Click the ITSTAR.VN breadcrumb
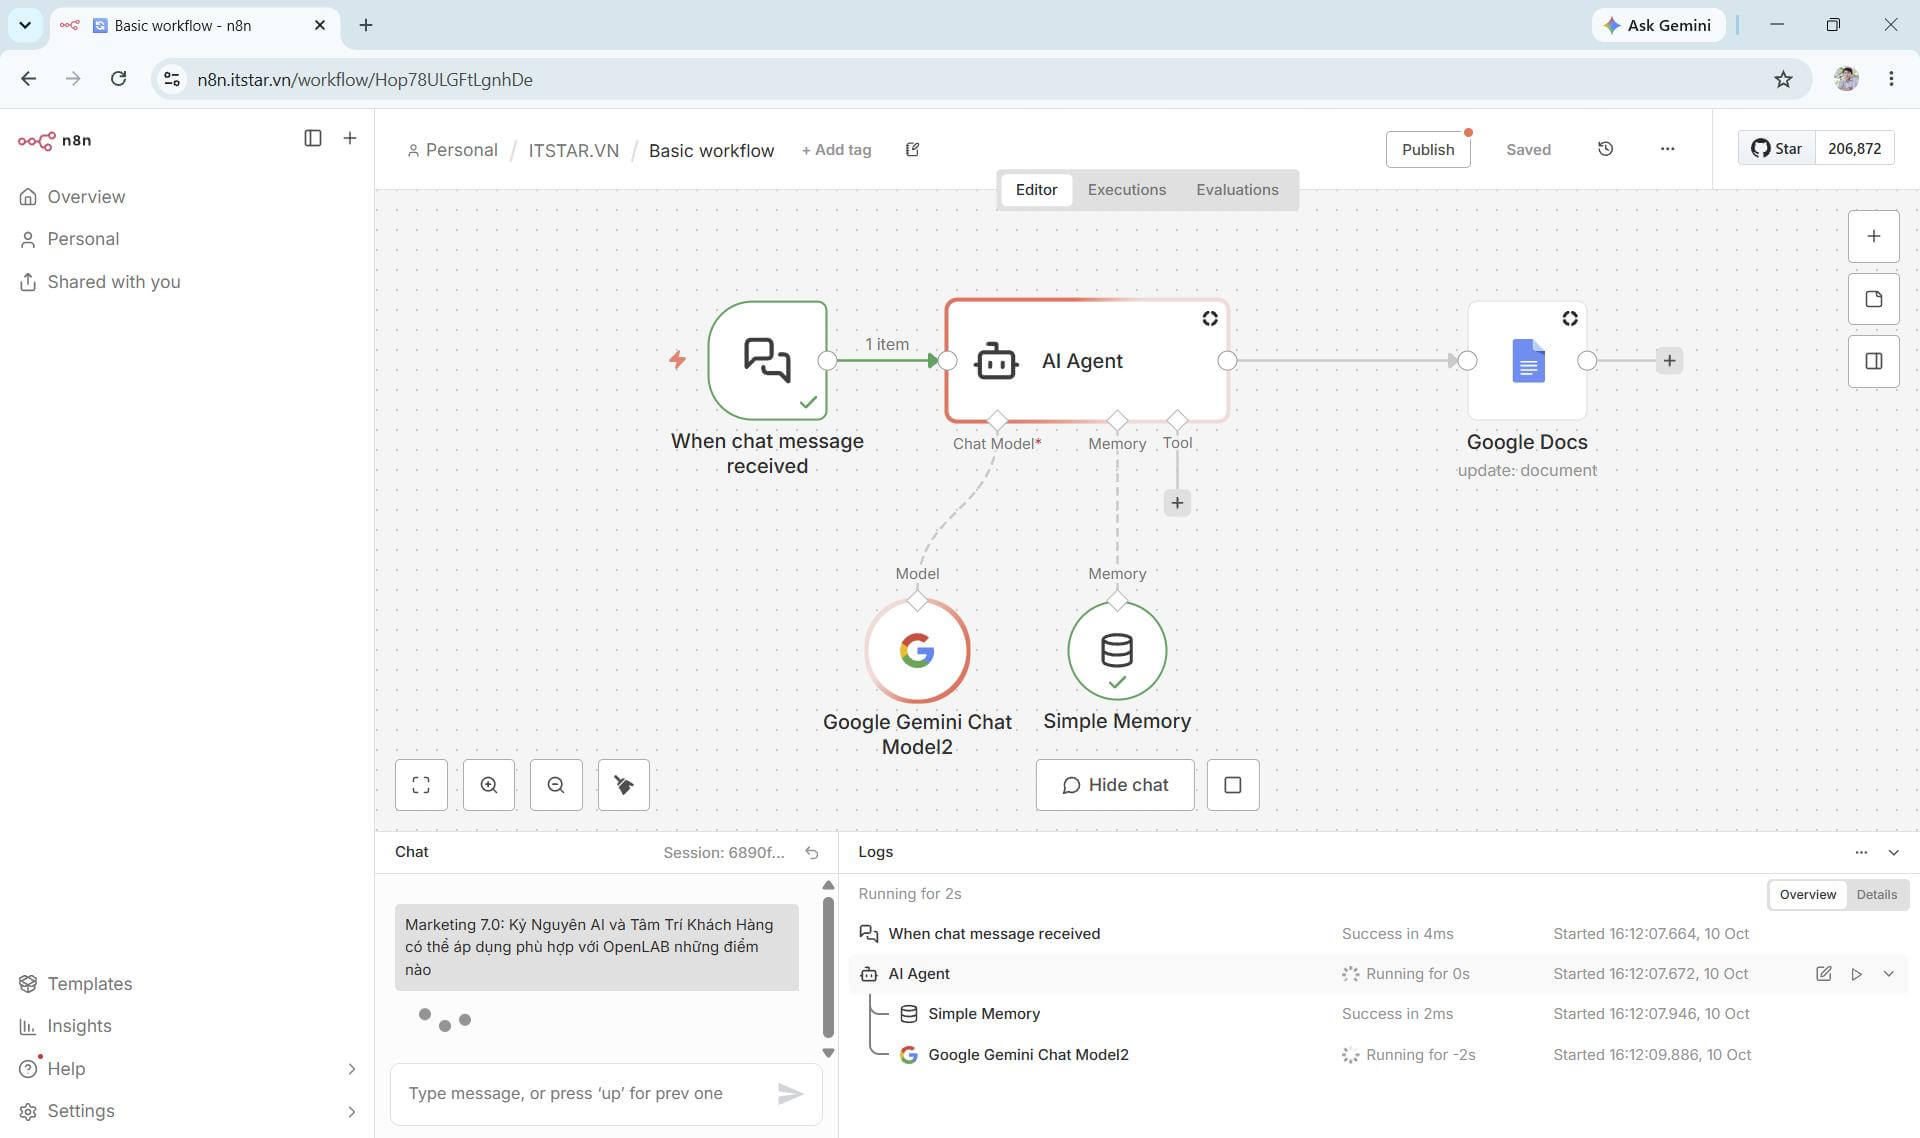Image resolution: width=1920 pixels, height=1138 pixels. coord(573,150)
